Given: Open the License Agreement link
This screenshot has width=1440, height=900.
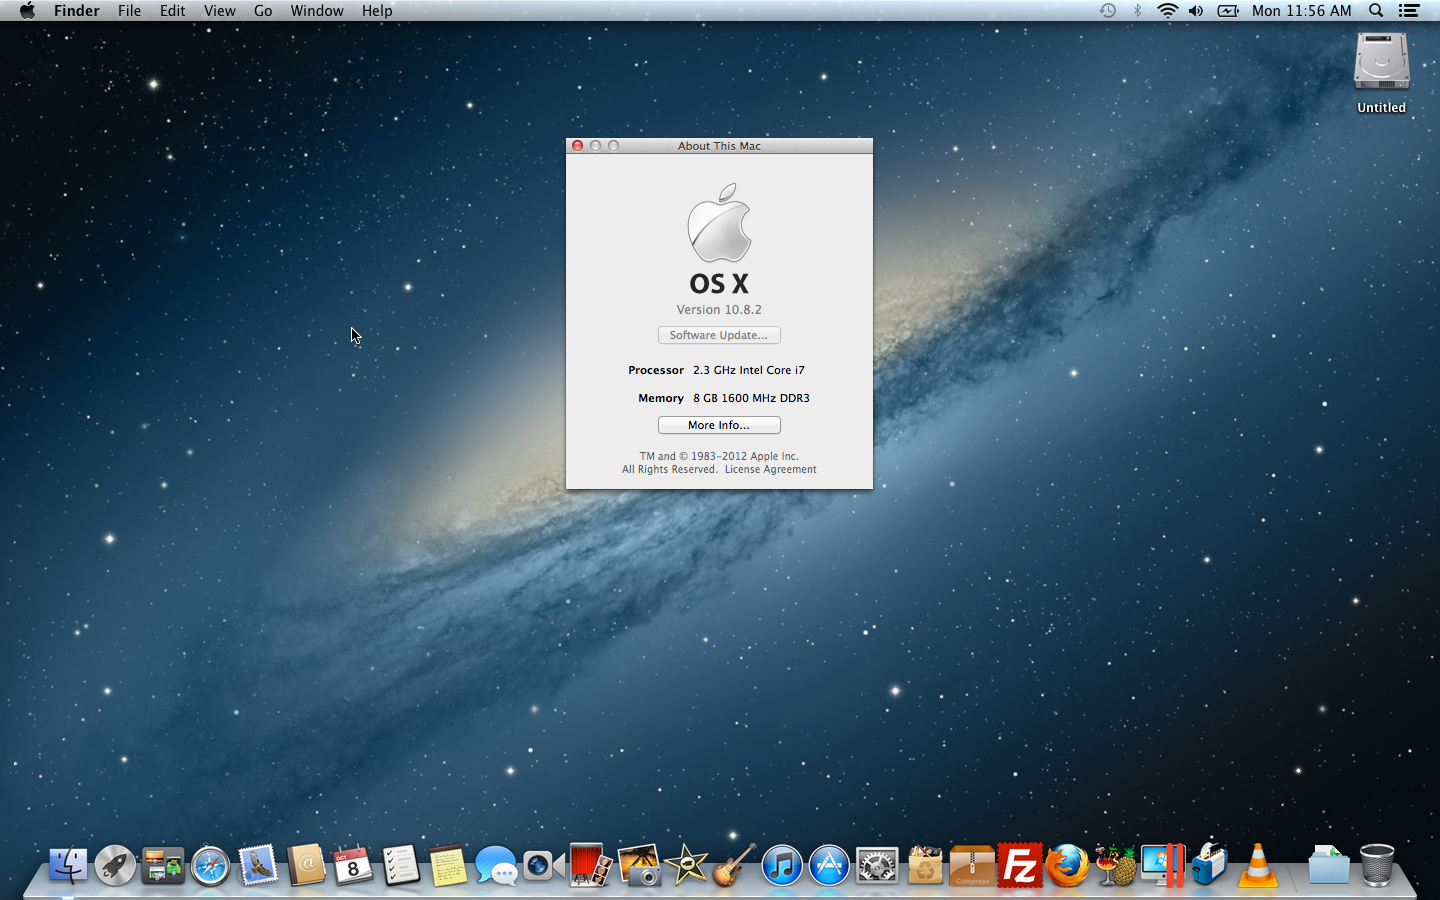Looking at the screenshot, I should point(770,470).
